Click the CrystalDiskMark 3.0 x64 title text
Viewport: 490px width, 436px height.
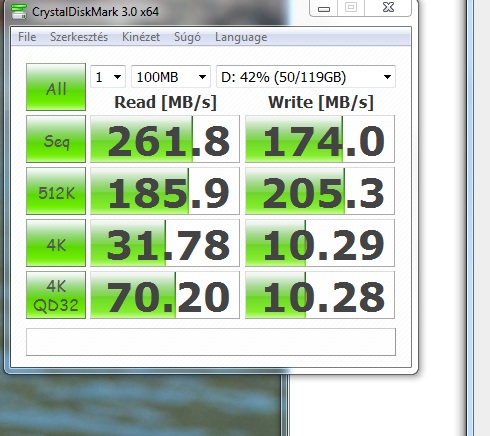point(95,12)
